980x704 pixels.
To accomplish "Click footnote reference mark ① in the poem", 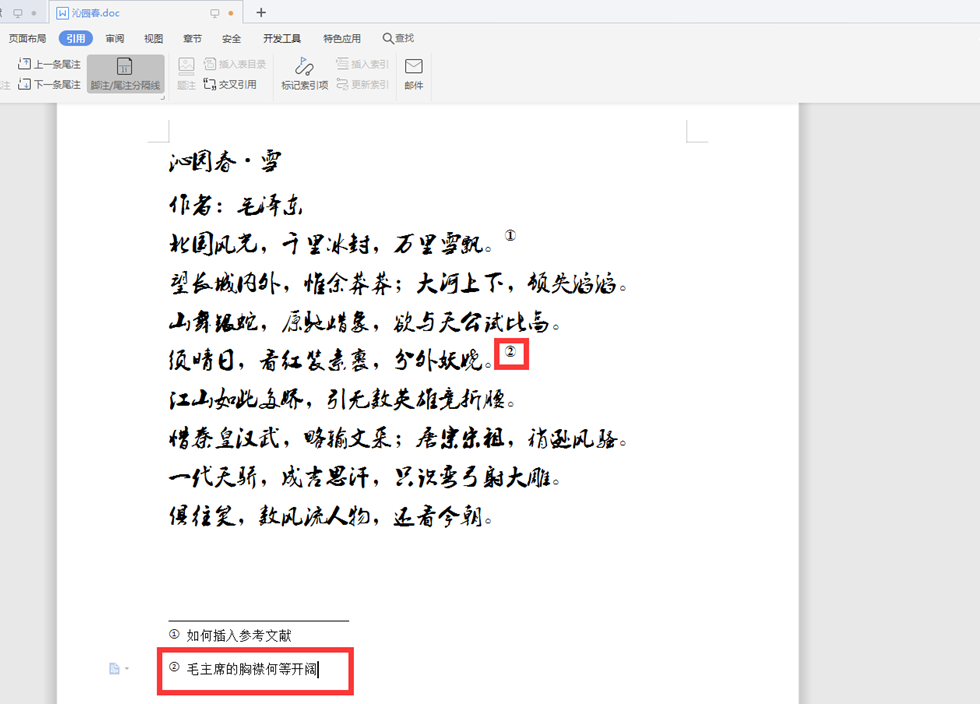I will [510, 236].
